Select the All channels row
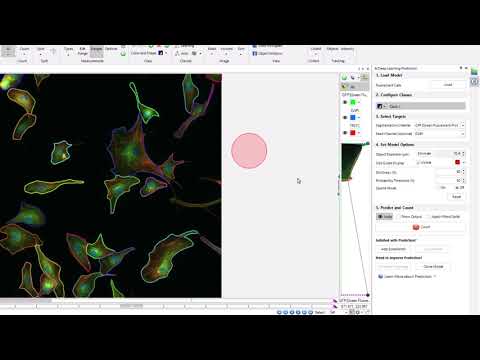Viewport: 480px width, 360px height. 355,87
